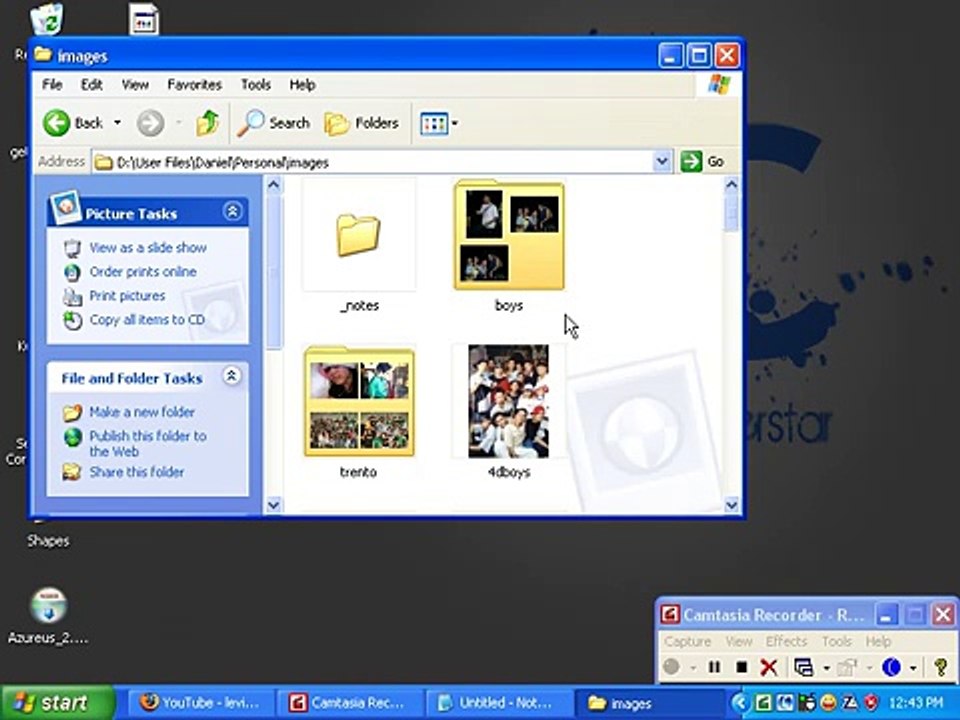Open the Help menu in Camtasia Recorder

click(878, 641)
